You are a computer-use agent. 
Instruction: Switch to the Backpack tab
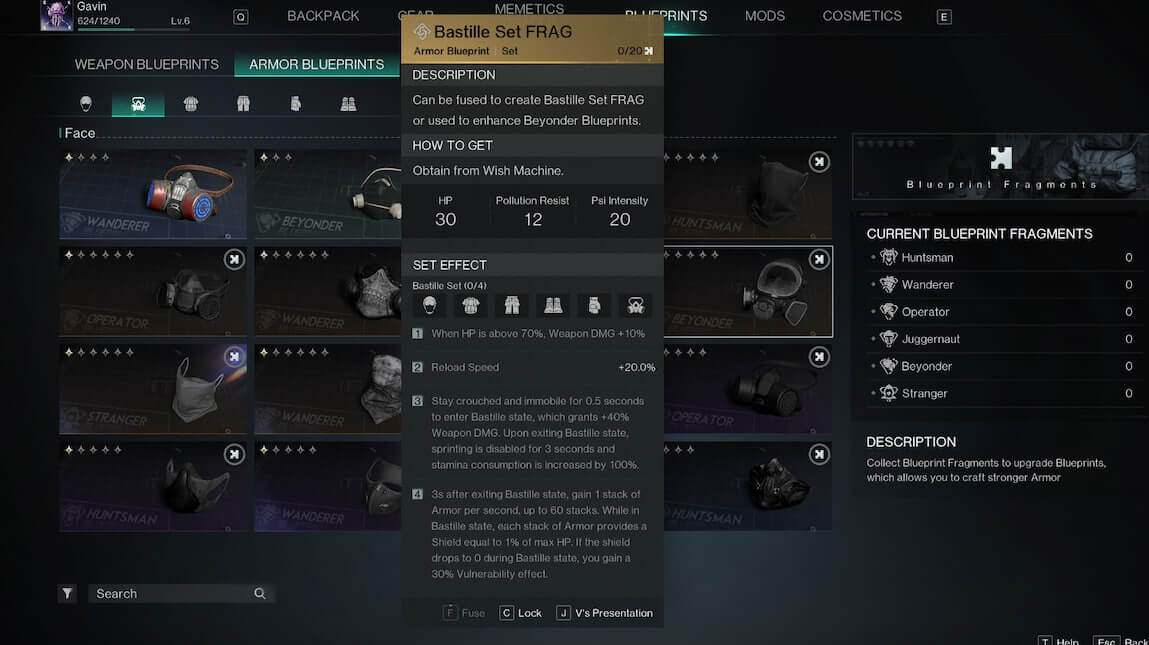click(x=323, y=16)
